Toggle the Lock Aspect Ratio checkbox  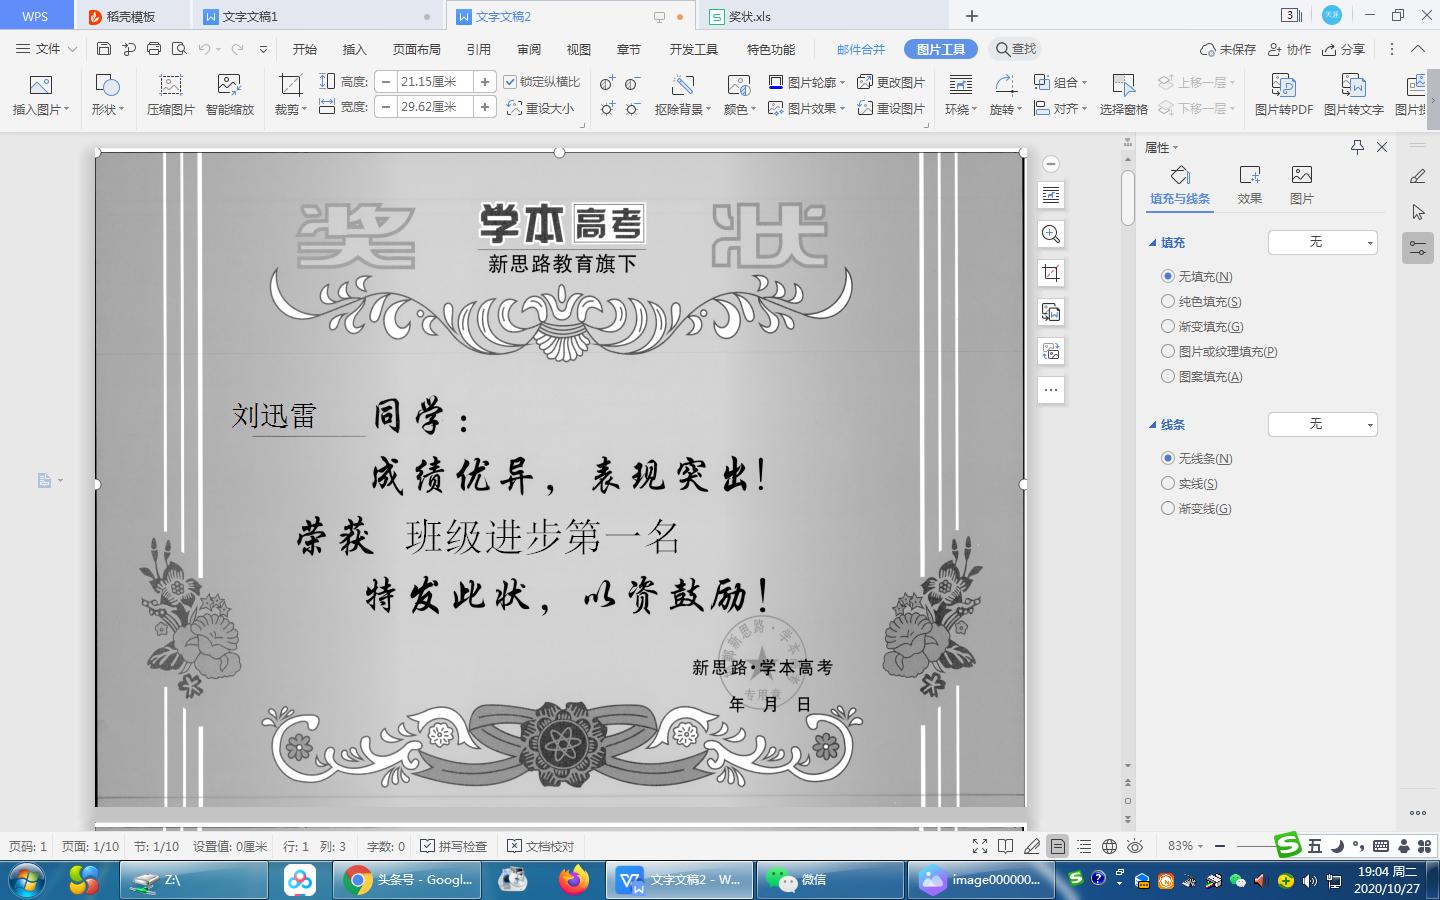coord(510,82)
